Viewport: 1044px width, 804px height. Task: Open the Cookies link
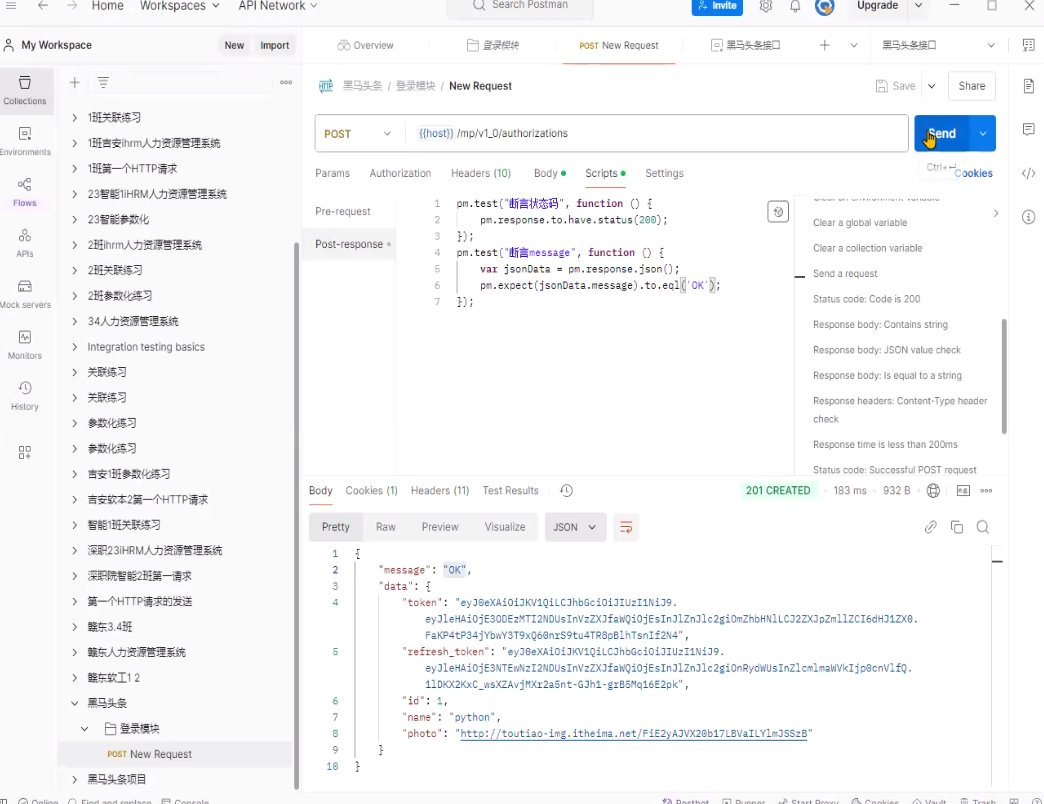coord(973,173)
